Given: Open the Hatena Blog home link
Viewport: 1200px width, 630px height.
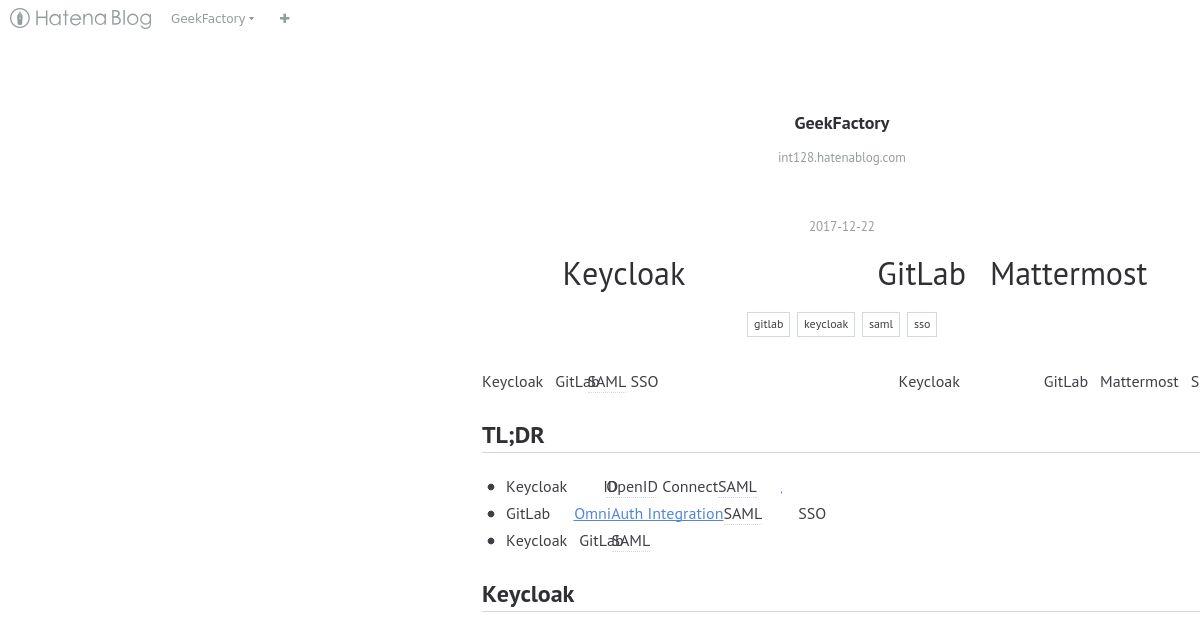Looking at the screenshot, I should pyautogui.click(x=81, y=18).
